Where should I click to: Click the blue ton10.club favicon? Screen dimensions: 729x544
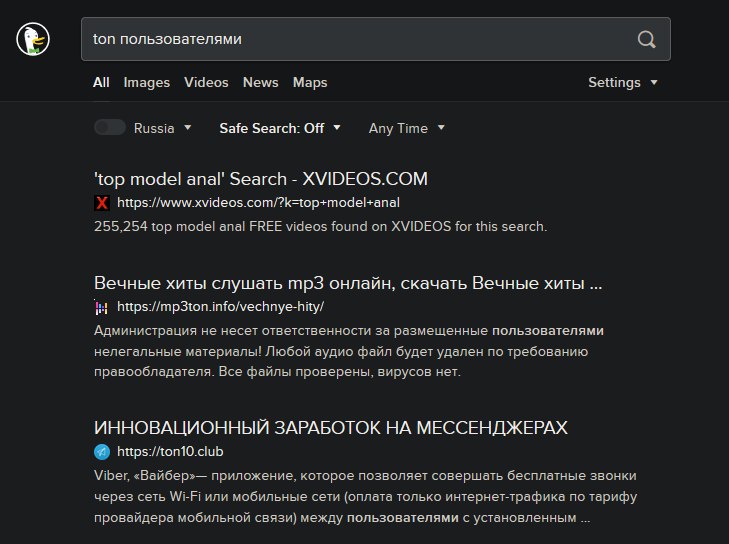tap(102, 452)
